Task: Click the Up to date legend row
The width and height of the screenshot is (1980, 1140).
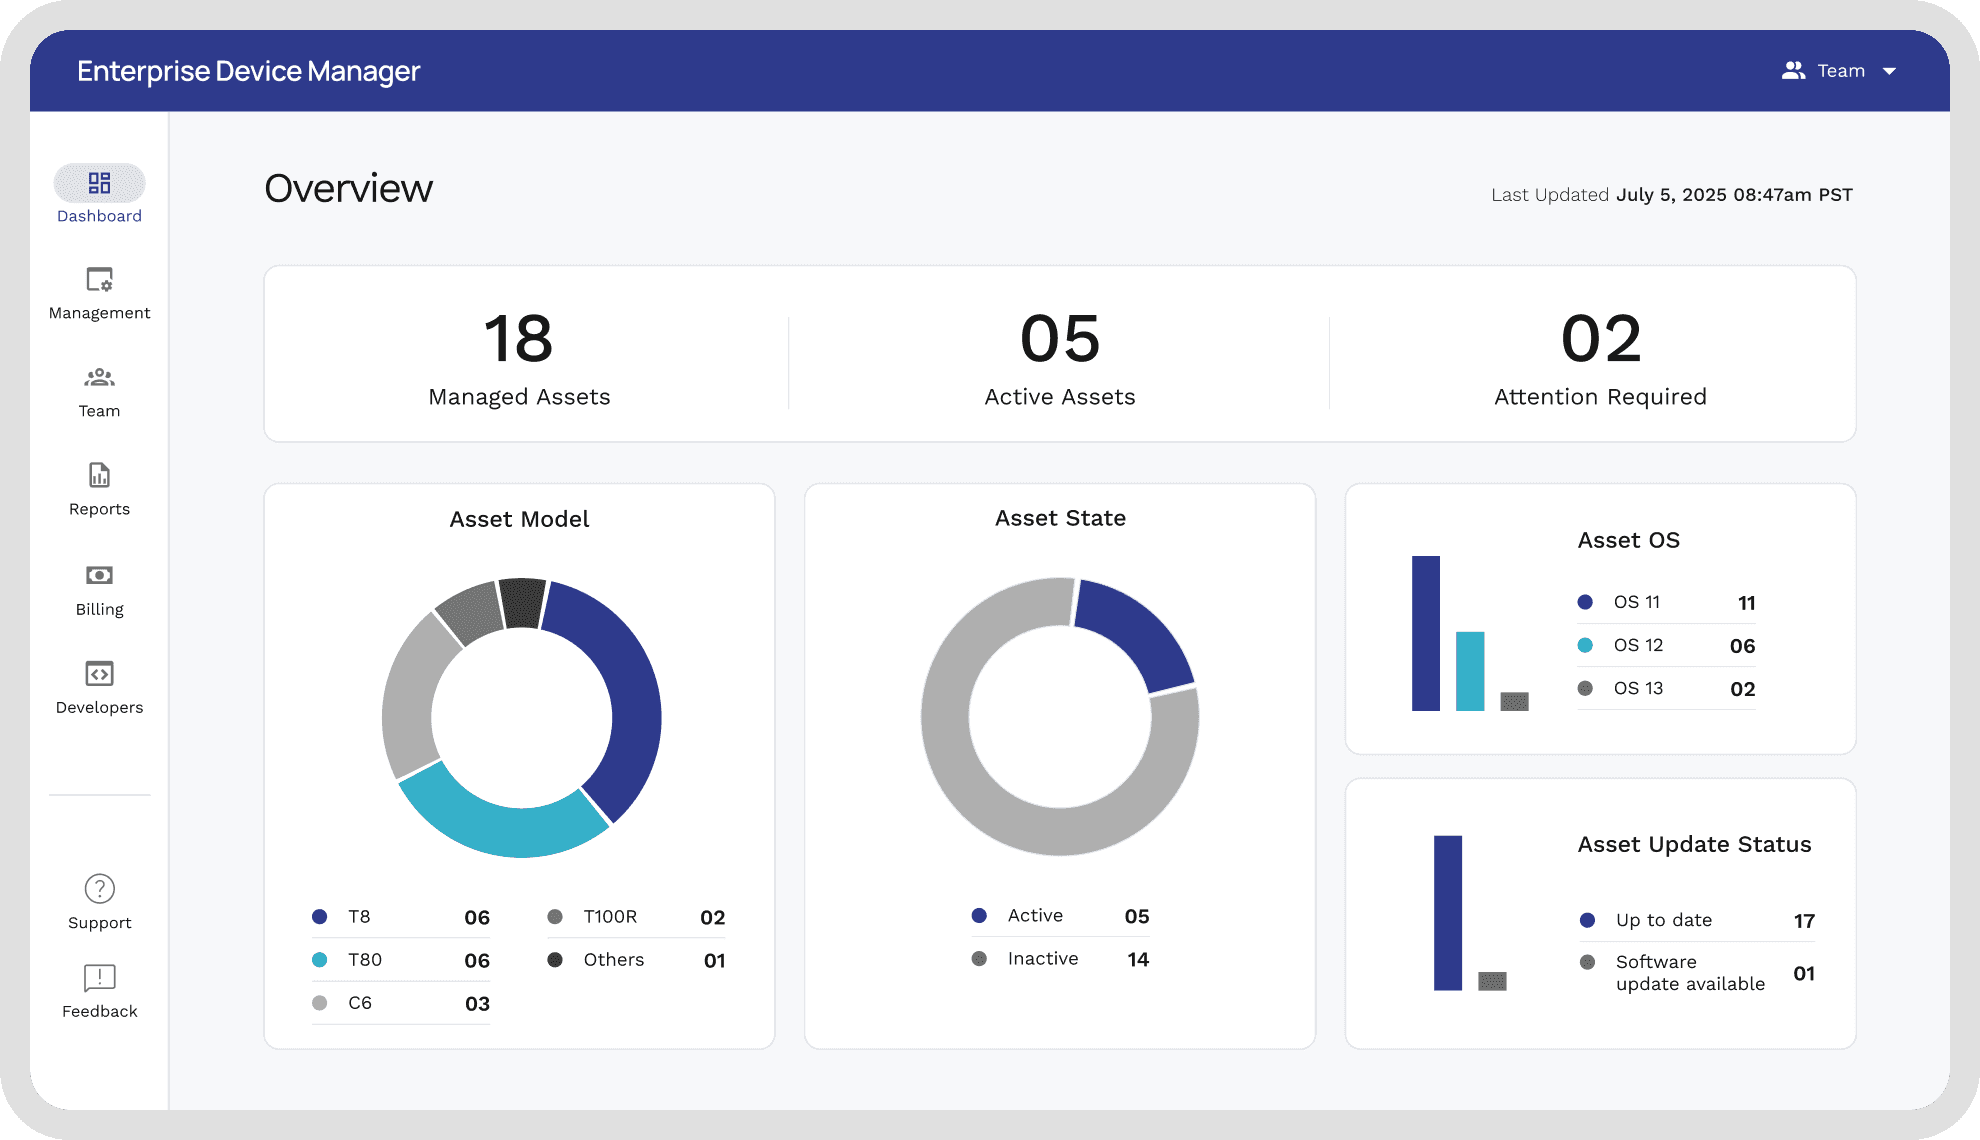Action: (x=1663, y=920)
